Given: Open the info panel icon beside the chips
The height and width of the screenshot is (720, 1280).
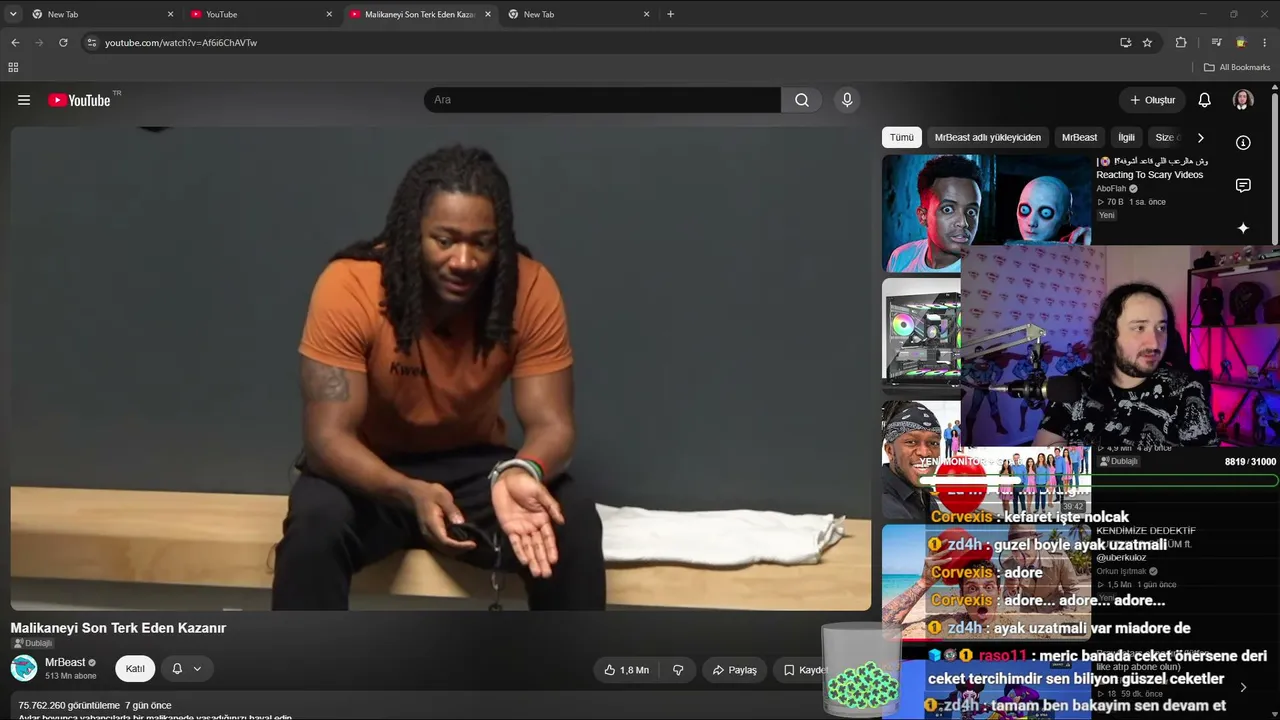Looking at the screenshot, I should coord(1243,143).
